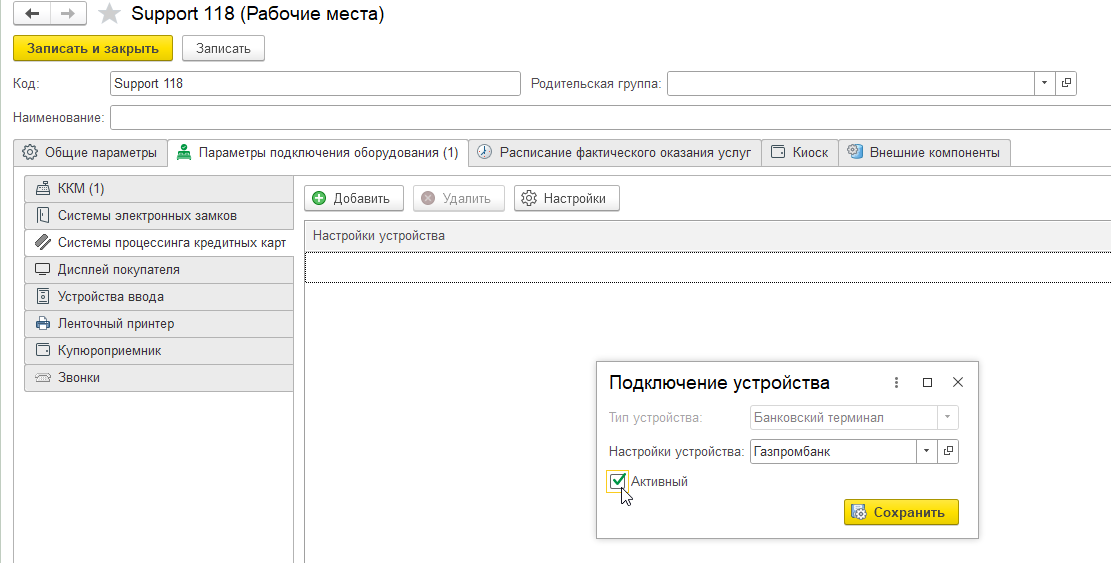The width and height of the screenshot is (1111, 563).
Task: Click the Киоск tab icon
Action: coord(778,152)
